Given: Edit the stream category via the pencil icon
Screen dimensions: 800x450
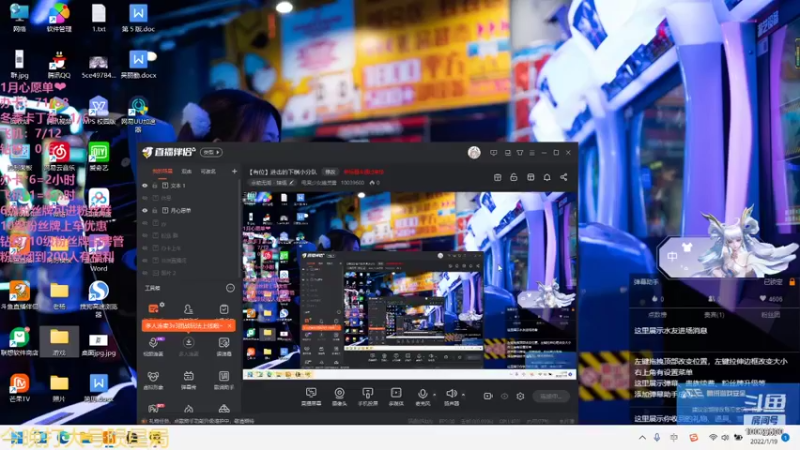Looking at the screenshot, I should coord(292,182).
